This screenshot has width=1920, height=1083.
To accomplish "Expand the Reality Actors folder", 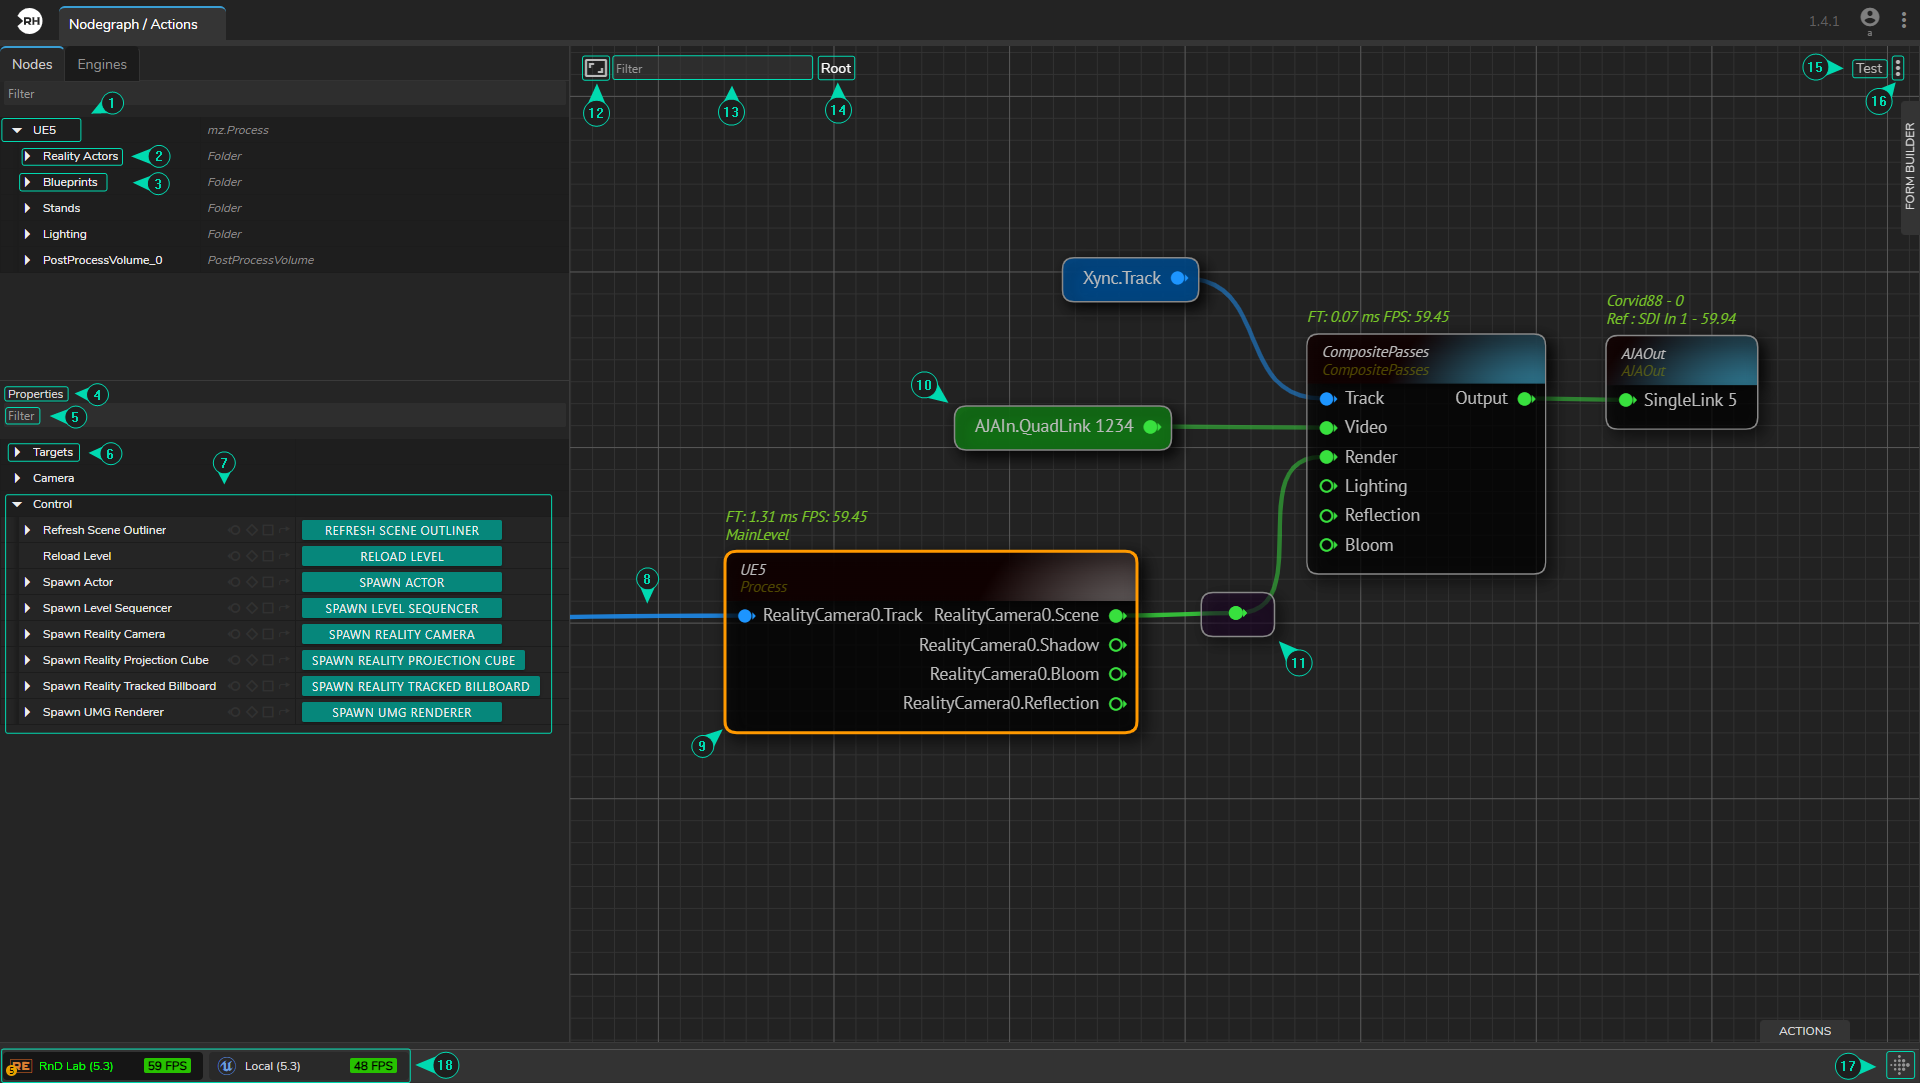I will (x=28, y=157).
